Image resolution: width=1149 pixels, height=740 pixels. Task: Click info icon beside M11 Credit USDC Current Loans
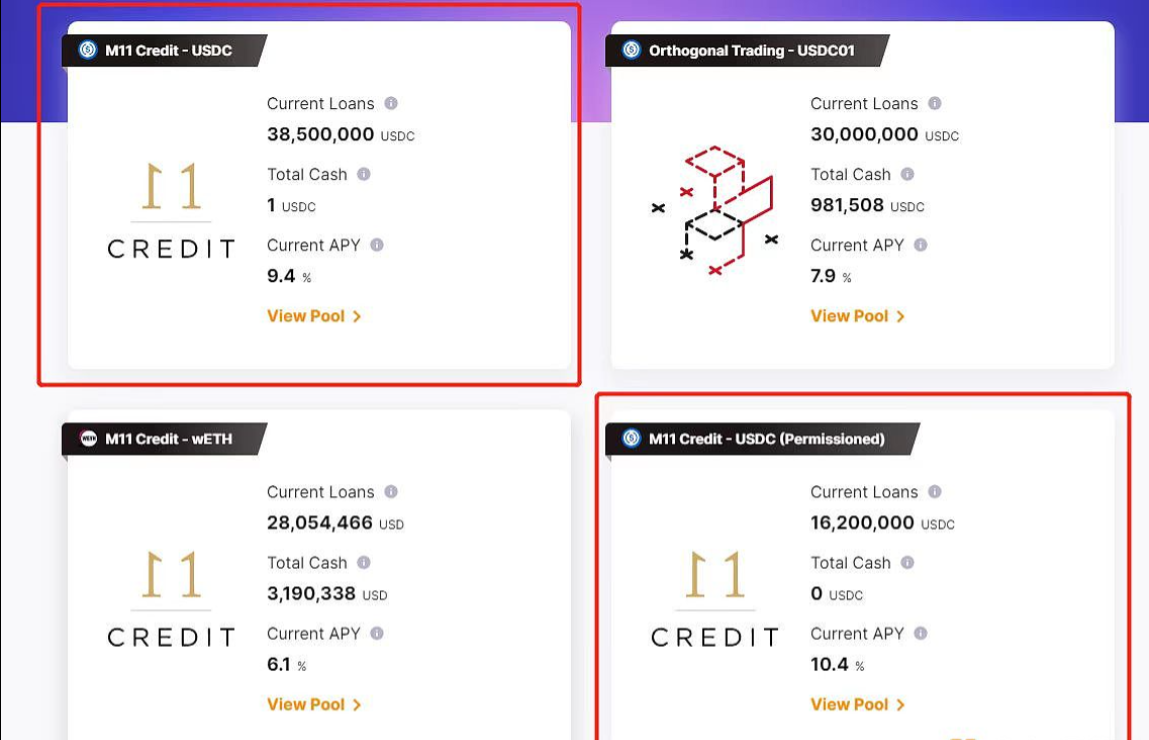point(391,103)
